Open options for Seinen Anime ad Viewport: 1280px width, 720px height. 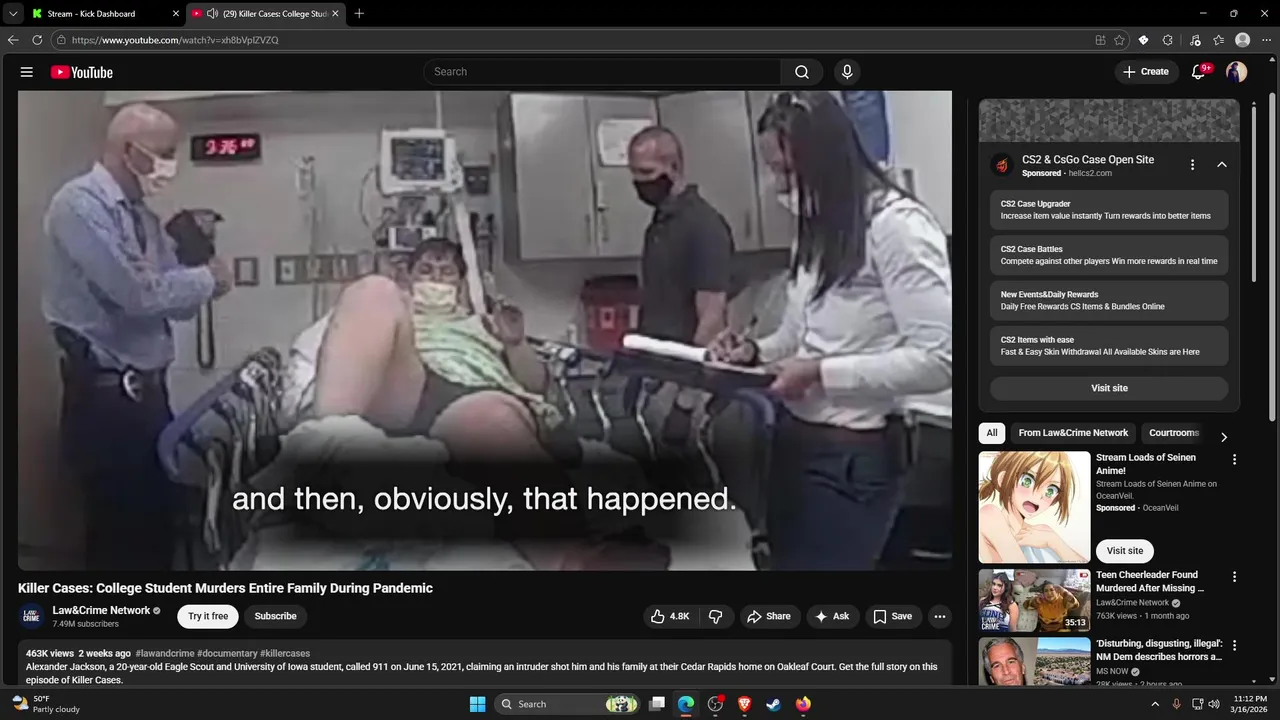click(1234, 459)
